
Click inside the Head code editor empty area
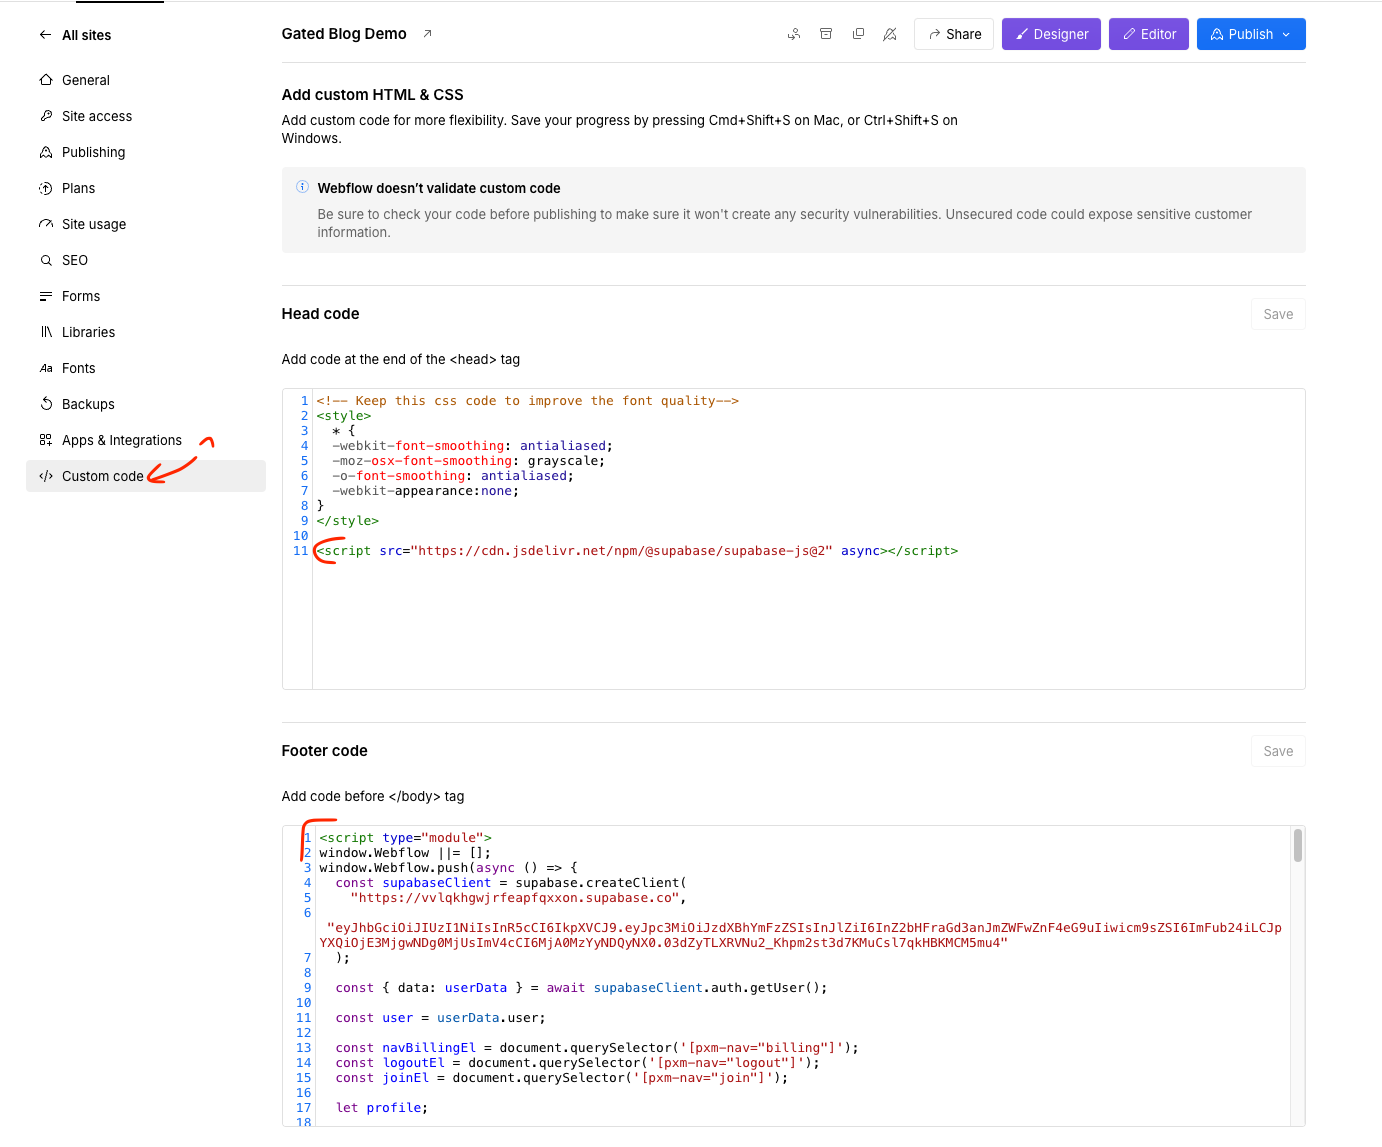(808, 625)
